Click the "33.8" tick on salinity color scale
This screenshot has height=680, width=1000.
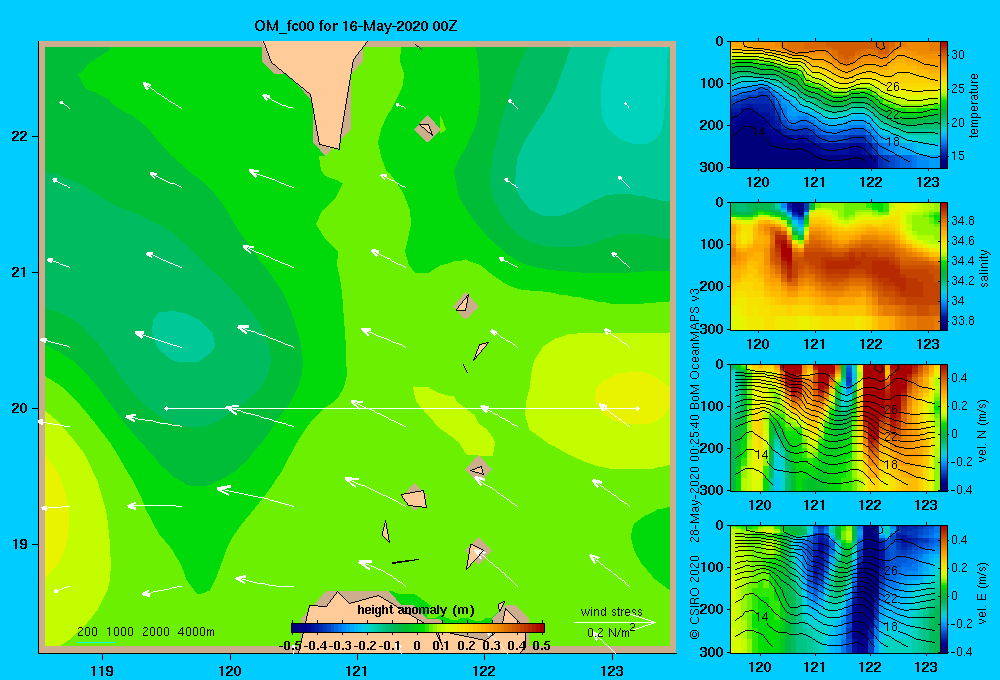962,321
